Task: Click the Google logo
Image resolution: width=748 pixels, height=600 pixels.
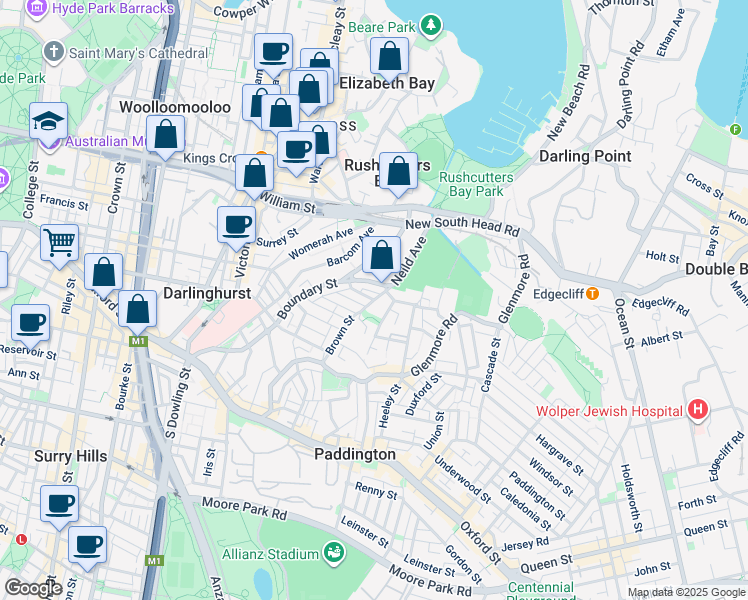Action: pos(32,588)
